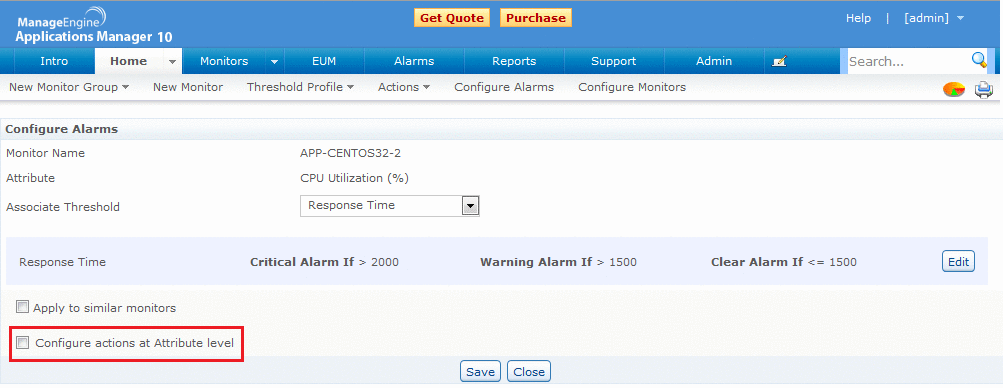Open the Configure Monitors link
Image resolution: width=1003 pixels, height=388 pixels.
[x=632, y=87]
